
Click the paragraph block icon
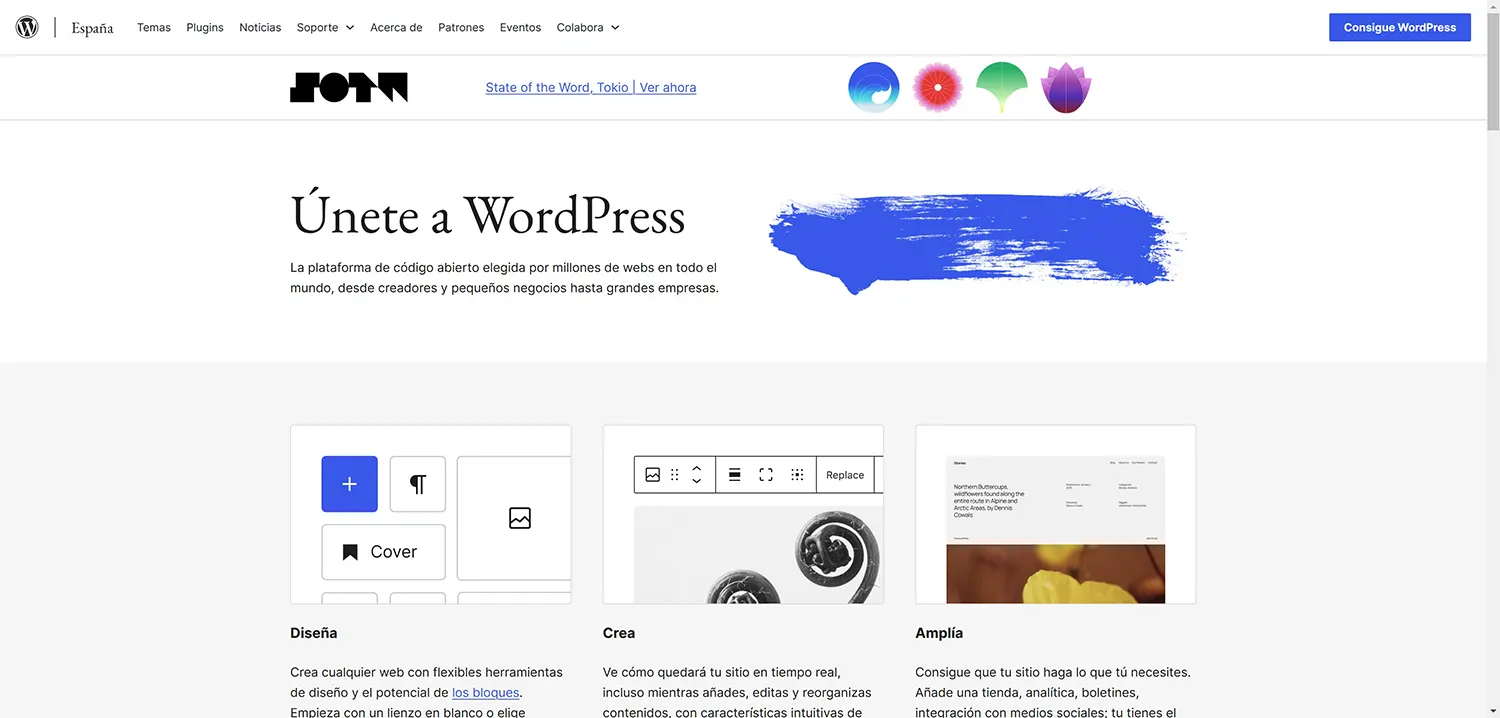pos(417,484)
